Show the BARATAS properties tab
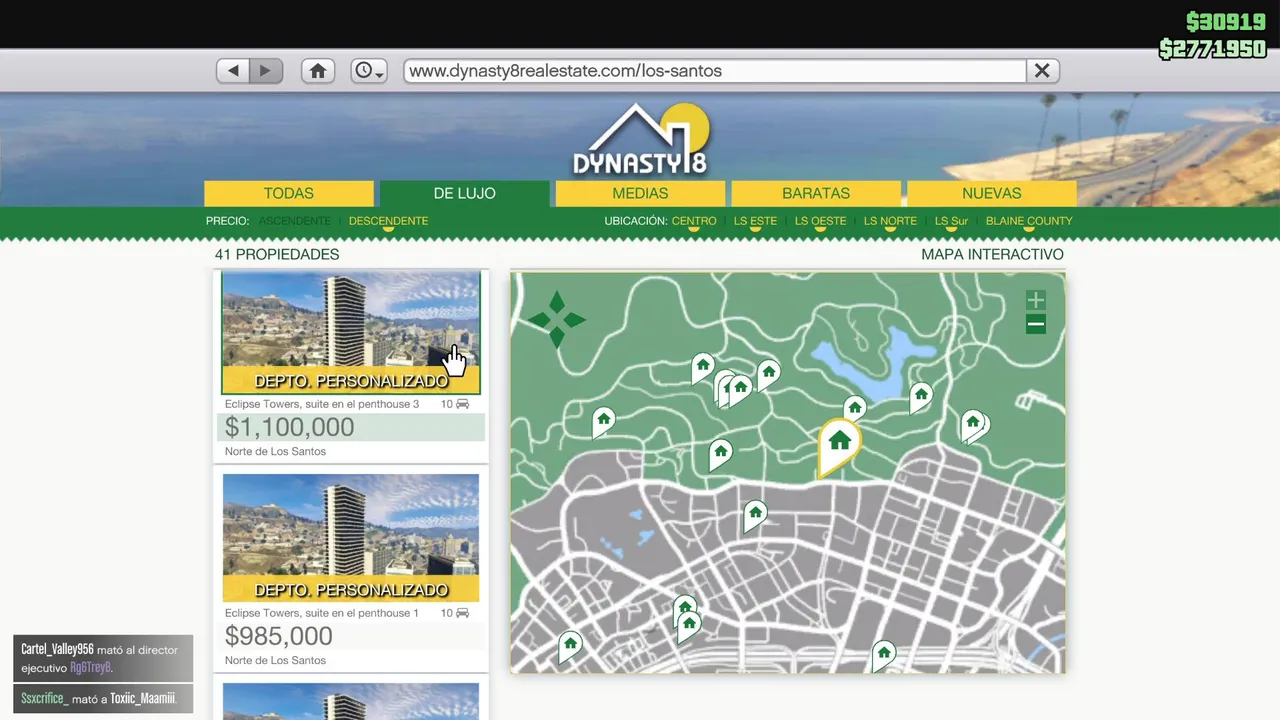Image resolution: width=1280 pixels, height=720 pixels. coord(816,193)
